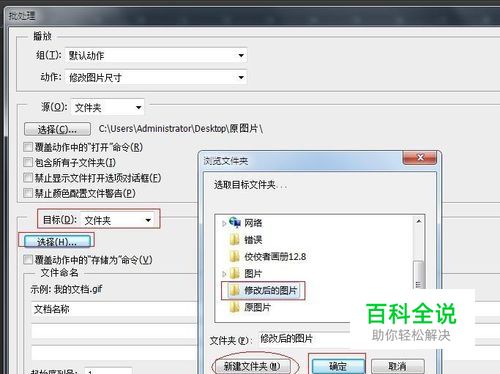Enable 覆盖动作中的"打开"命令(R) checkbox
Image resolution: width=500 pixels, height=374 pixels.
point(28,147)
